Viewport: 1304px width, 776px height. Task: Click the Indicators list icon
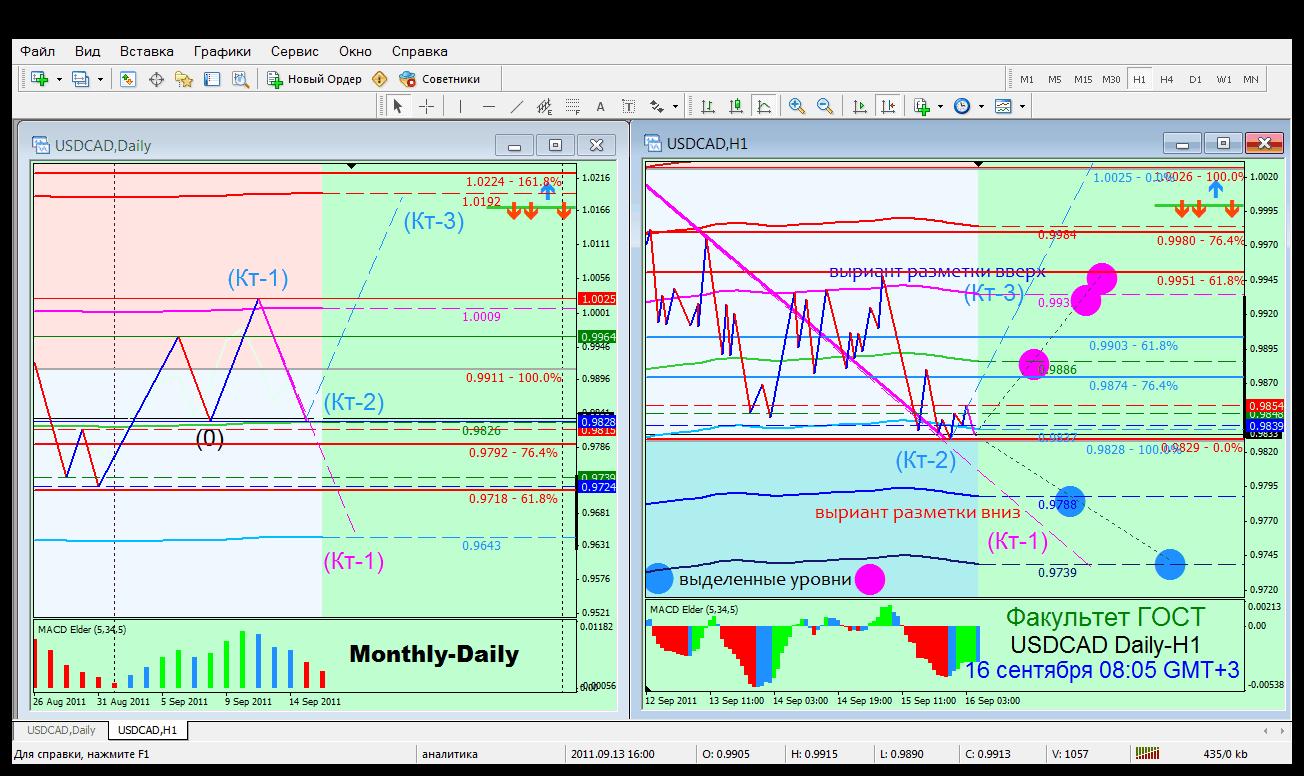click(x=921, y=106)
